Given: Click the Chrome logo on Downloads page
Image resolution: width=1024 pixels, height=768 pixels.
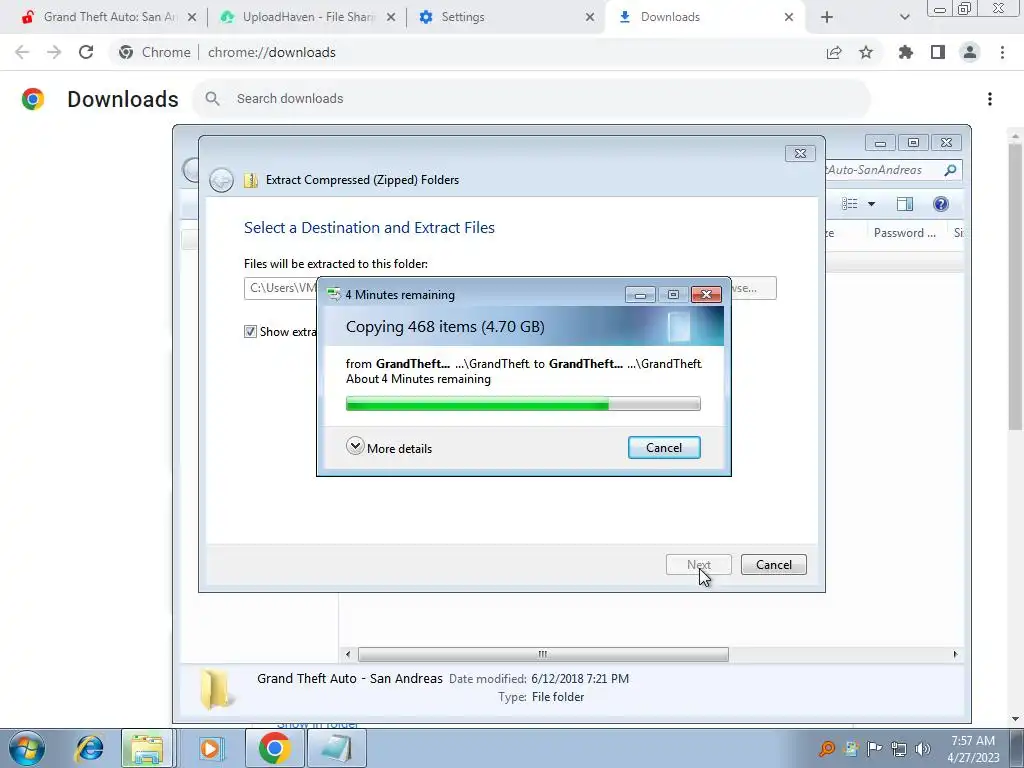Looking at the screenshot, I should click(33, 99).
